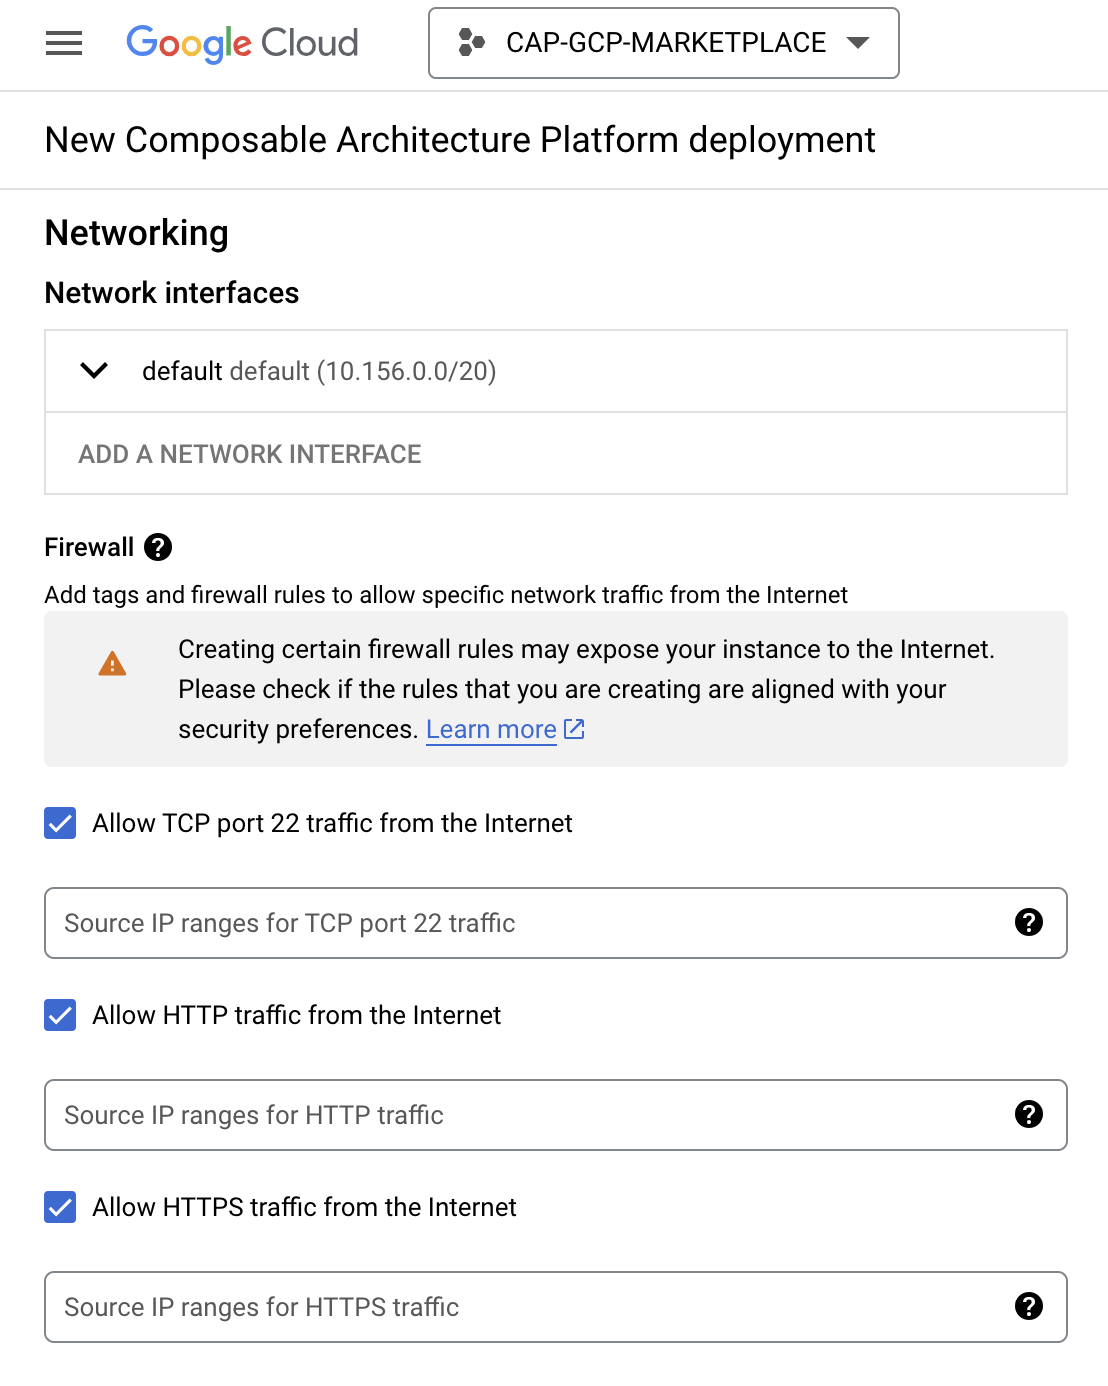
Task: Uncheck Allow TCP port 22 traffic
Action: (x=60, y=823)
